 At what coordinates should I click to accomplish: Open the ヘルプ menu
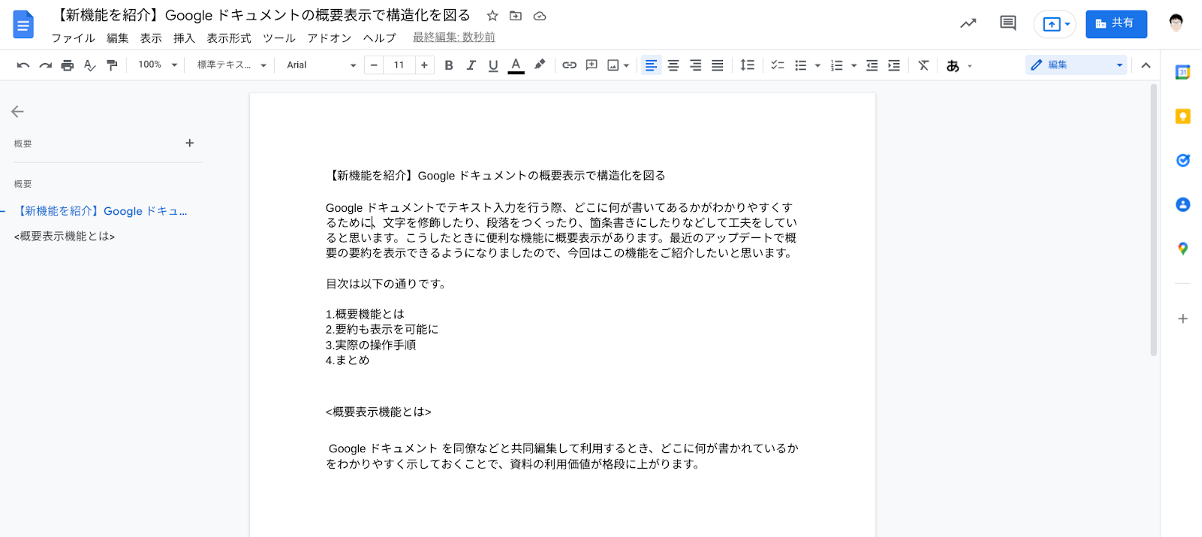[379, 38]
